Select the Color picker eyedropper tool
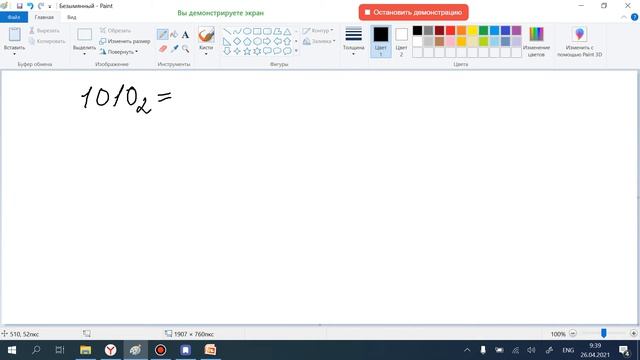This screenshot has width=640, height=360. (174, 49)
